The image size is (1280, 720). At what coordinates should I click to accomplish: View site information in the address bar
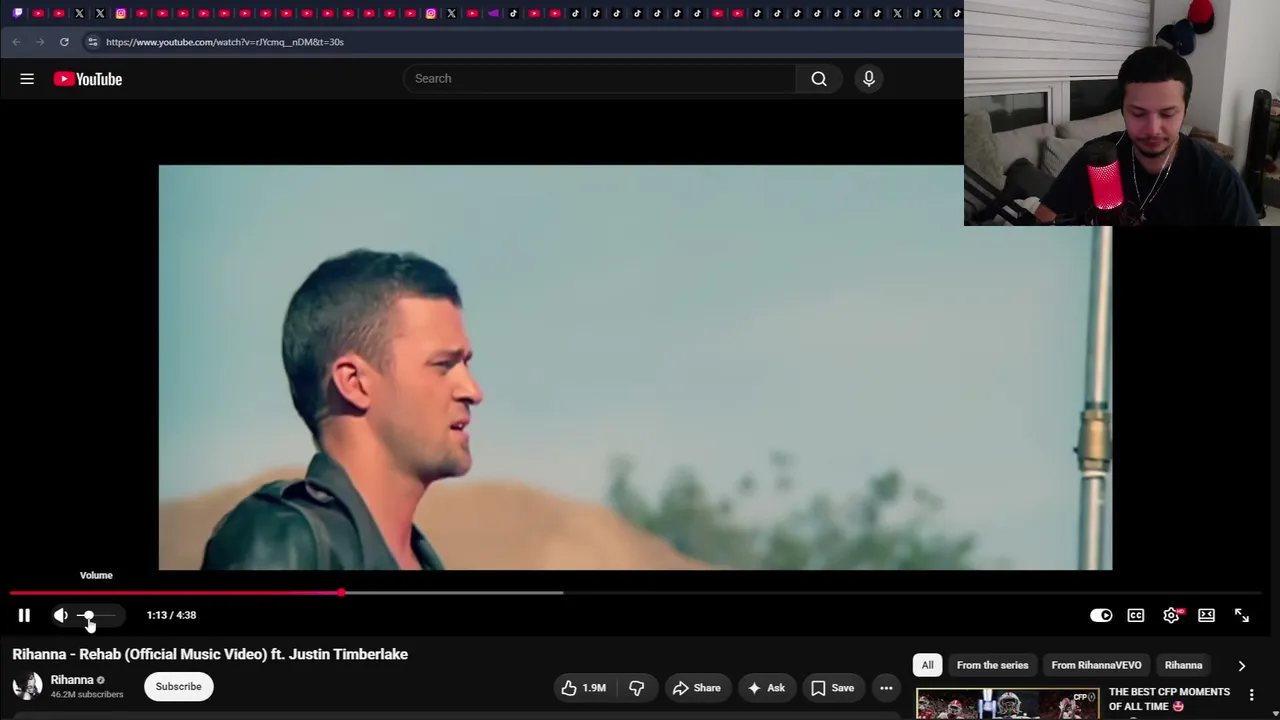[92, 42]
